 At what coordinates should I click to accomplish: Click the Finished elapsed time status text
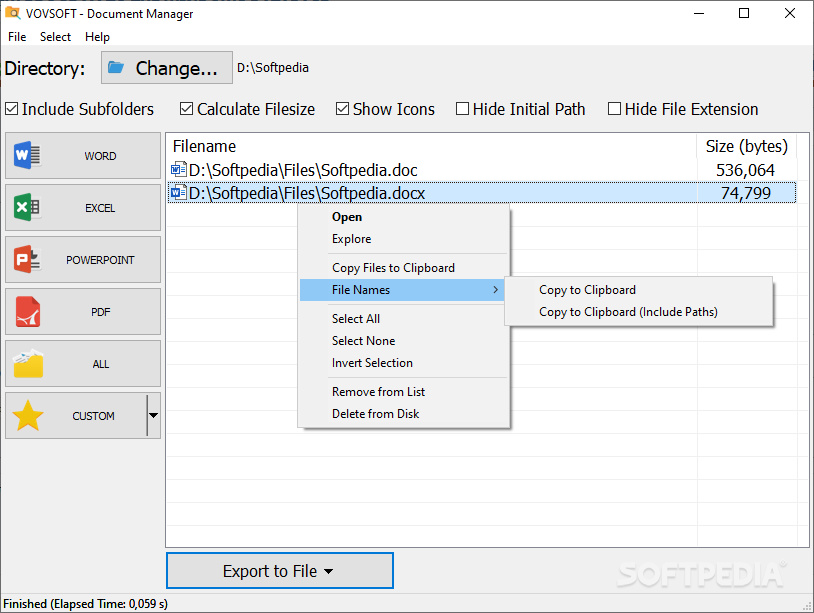pos(86,604)
